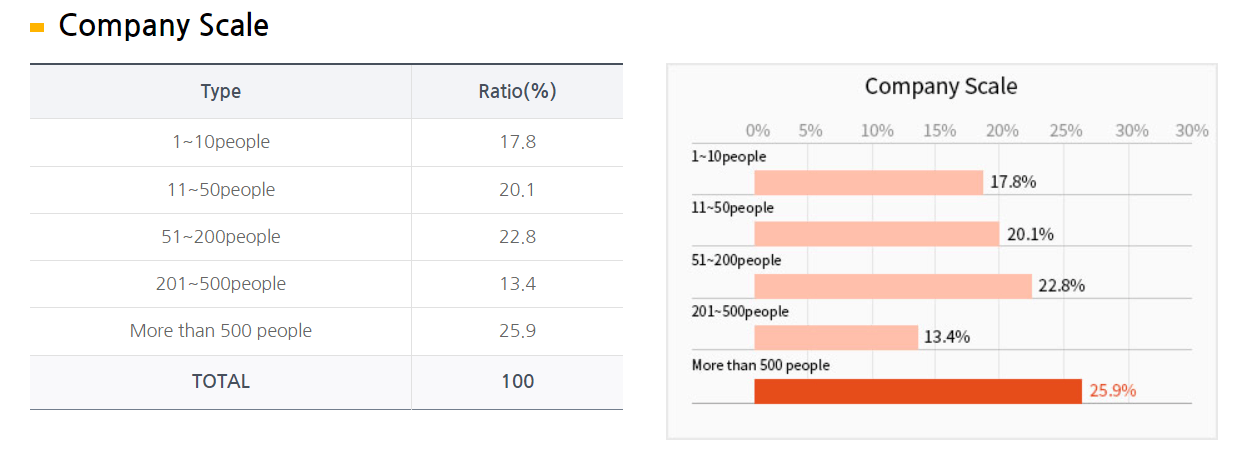Select the 11~50people table row label
This screenshot has height=459, width=1240.
click(x=220, y=189)
